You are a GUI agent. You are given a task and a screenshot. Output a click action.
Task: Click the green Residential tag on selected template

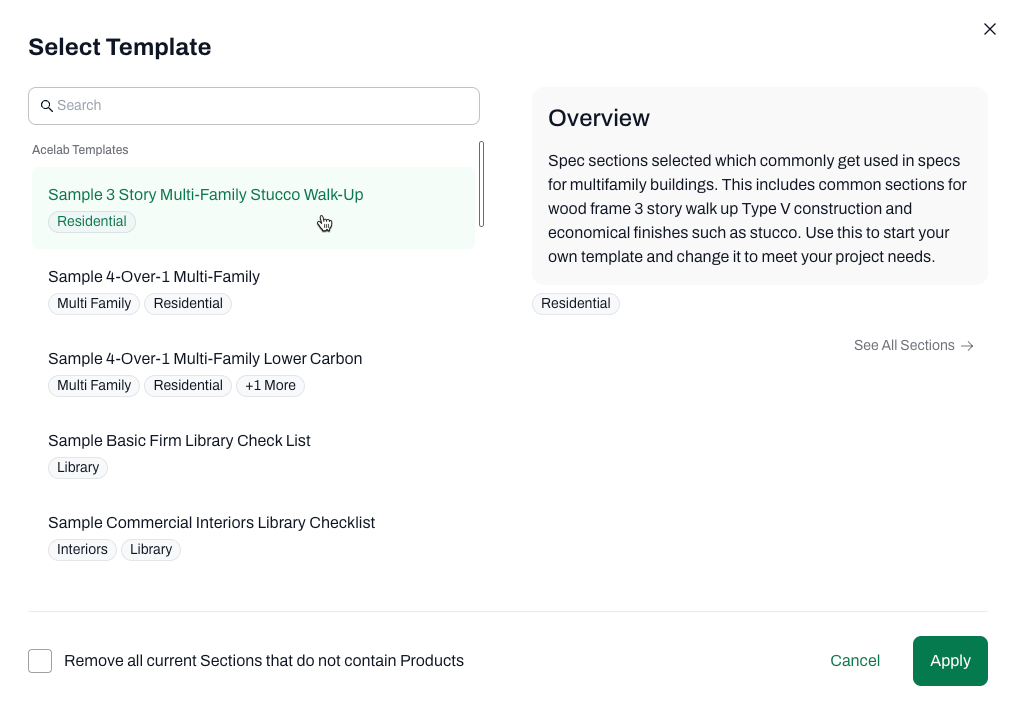coord(92,222)
